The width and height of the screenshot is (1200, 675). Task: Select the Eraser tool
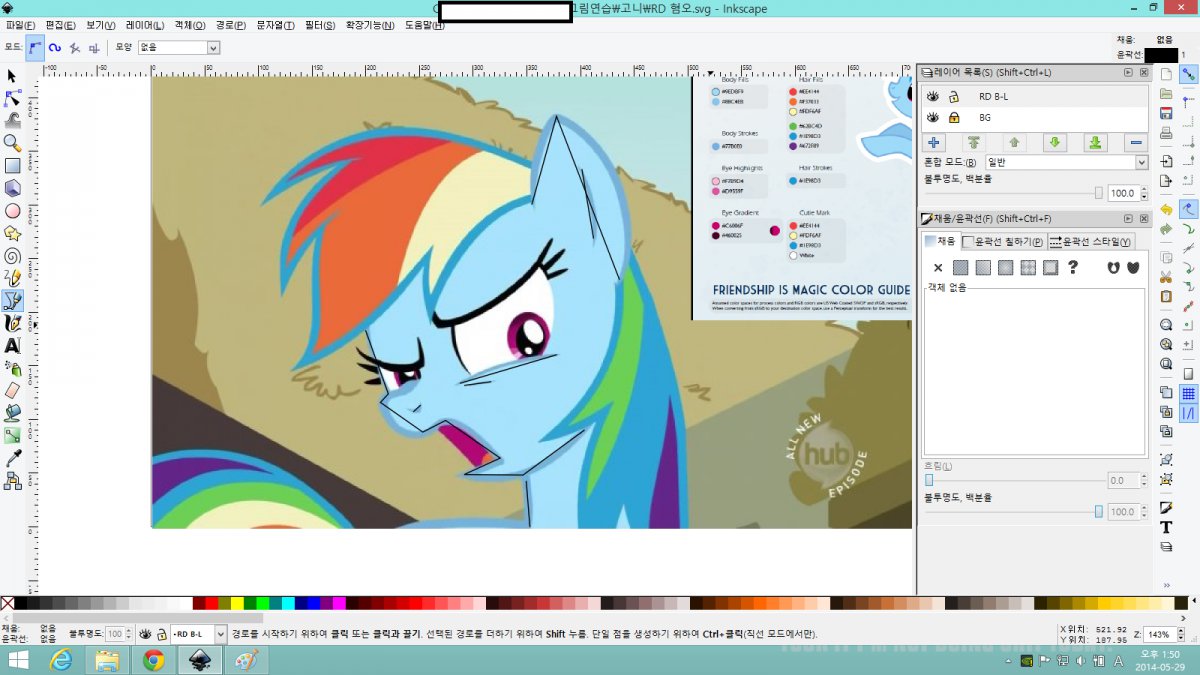[x=12, y=390]
